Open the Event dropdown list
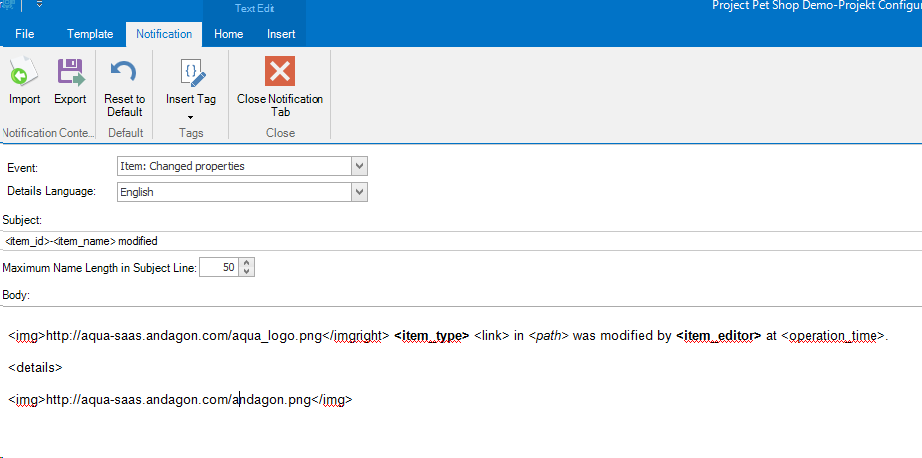 [360, 166]
